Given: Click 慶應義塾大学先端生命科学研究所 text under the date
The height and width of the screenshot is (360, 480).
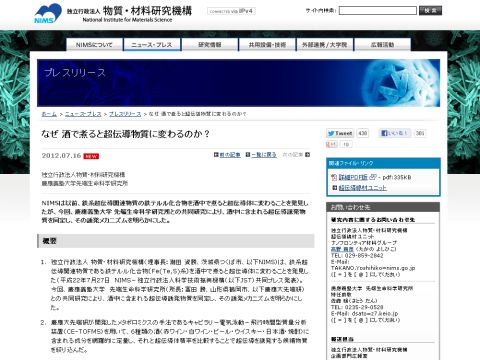Looking at the screenshot, I should click(85, 183).
